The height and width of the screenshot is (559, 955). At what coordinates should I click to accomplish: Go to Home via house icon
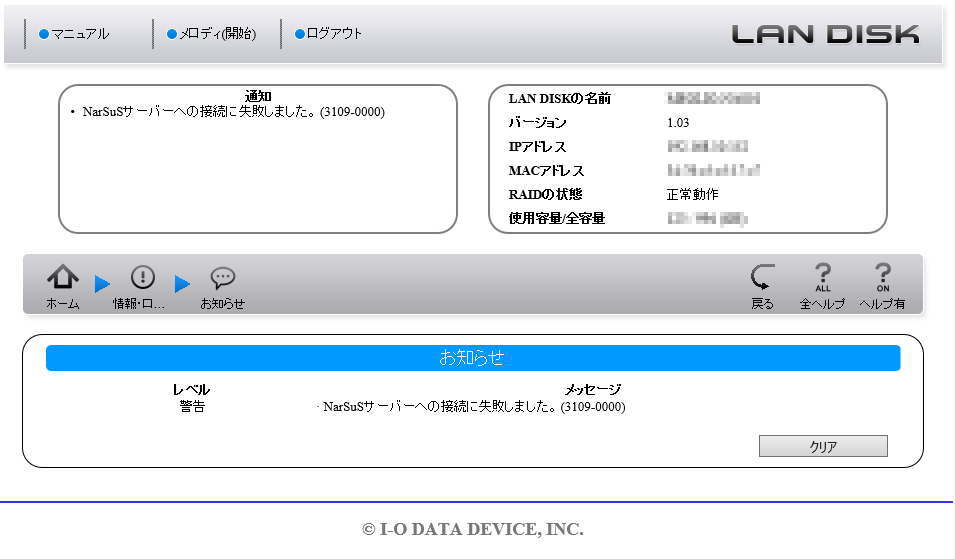[x=63, y=278]
